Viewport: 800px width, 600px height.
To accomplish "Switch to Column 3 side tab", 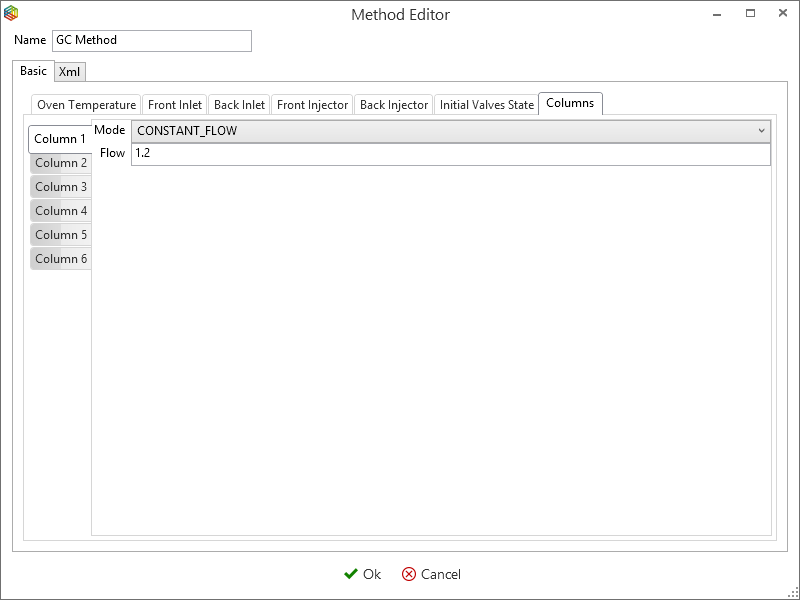I will point(61,187).
